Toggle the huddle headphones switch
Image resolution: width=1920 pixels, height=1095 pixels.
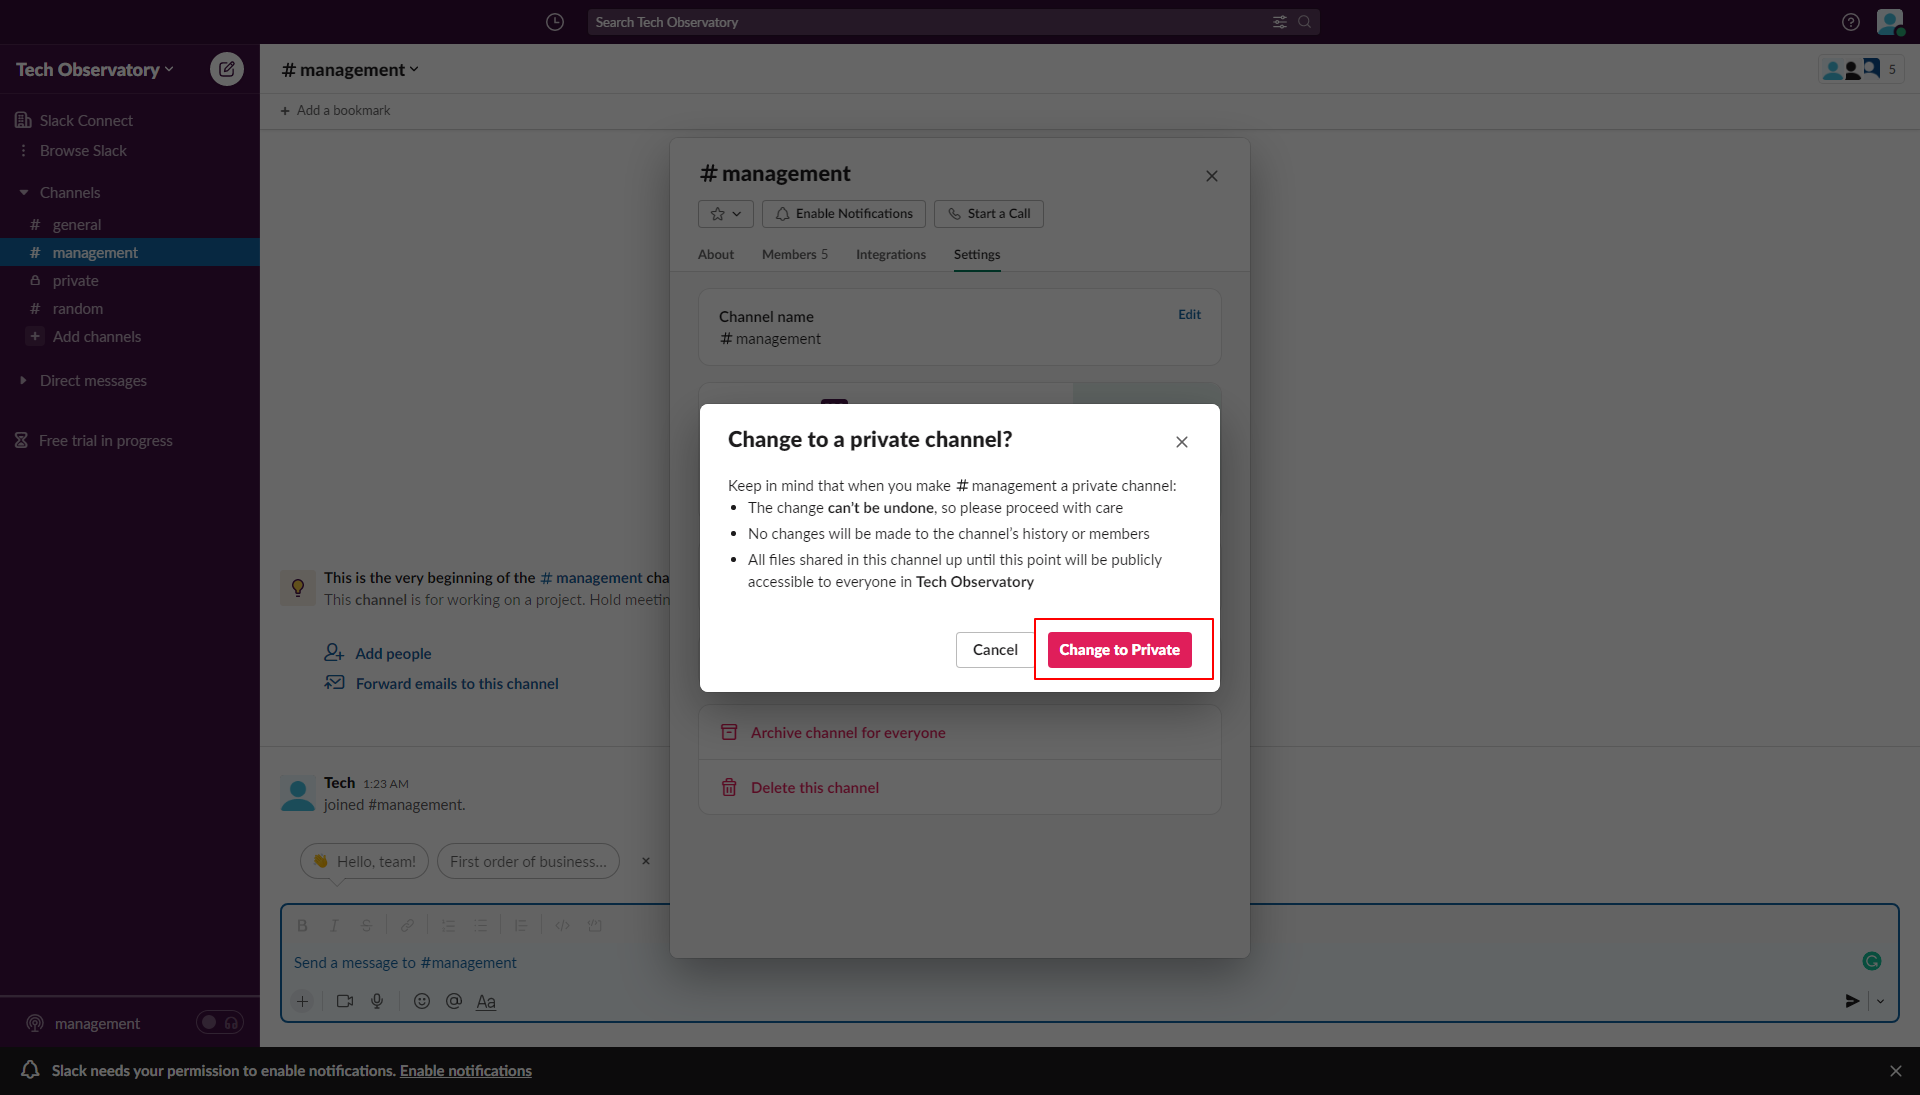[220, 1022]
